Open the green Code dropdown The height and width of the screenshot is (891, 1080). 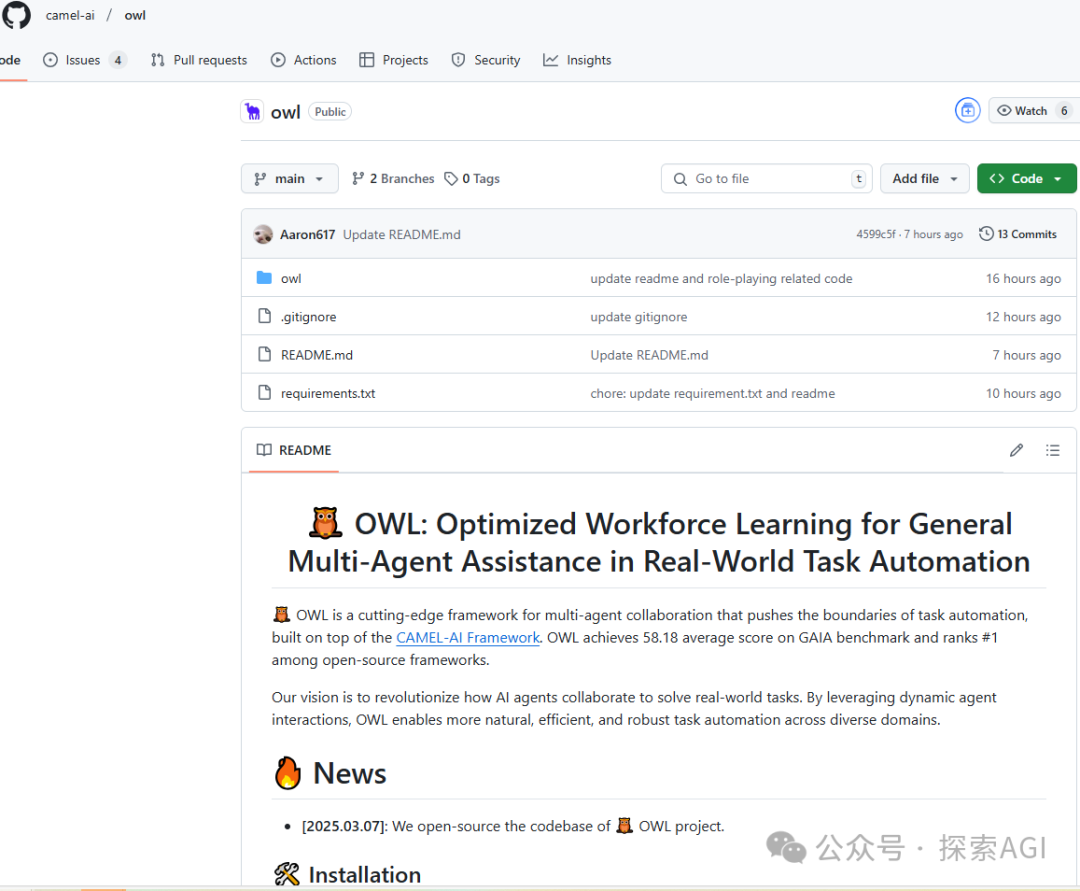[x=1026, y=178]
